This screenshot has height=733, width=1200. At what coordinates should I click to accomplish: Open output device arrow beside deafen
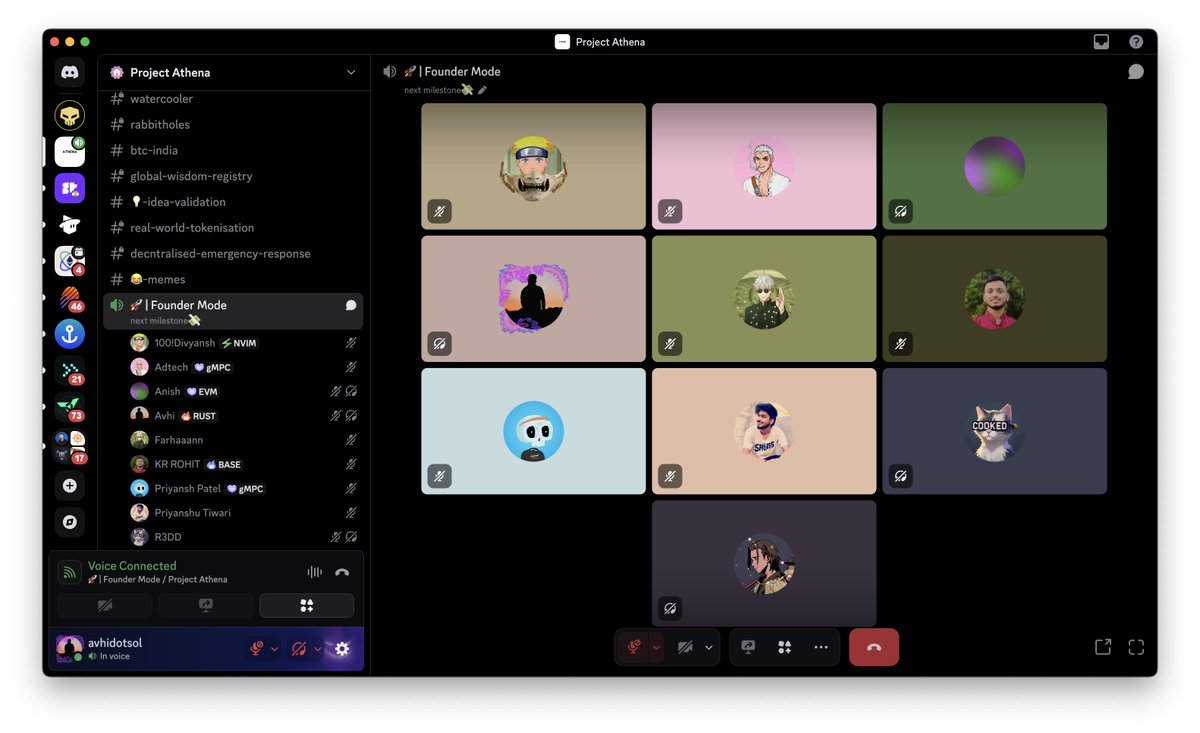(x=318, y=649)
